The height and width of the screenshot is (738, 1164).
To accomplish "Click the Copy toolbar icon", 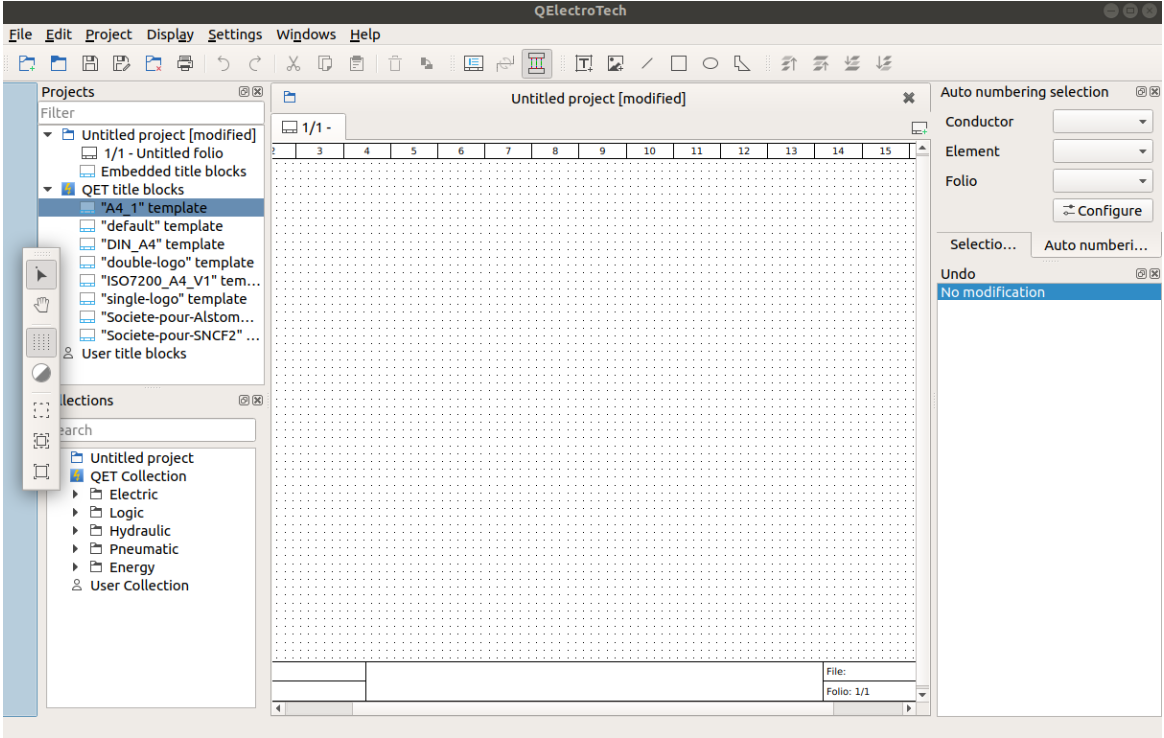I will 325,63.
